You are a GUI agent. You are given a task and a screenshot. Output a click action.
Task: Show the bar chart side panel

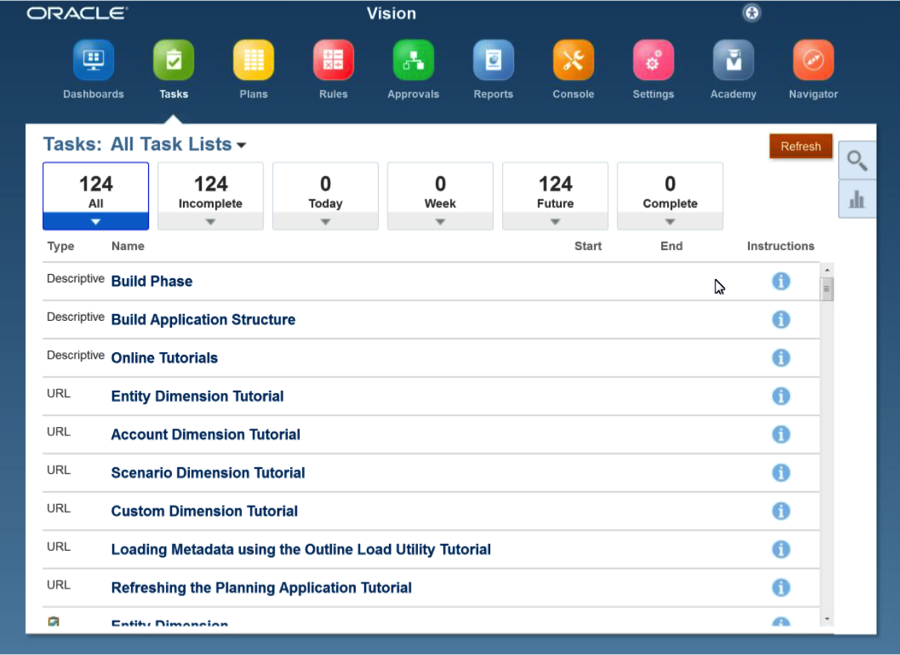(x=857, y=200)
